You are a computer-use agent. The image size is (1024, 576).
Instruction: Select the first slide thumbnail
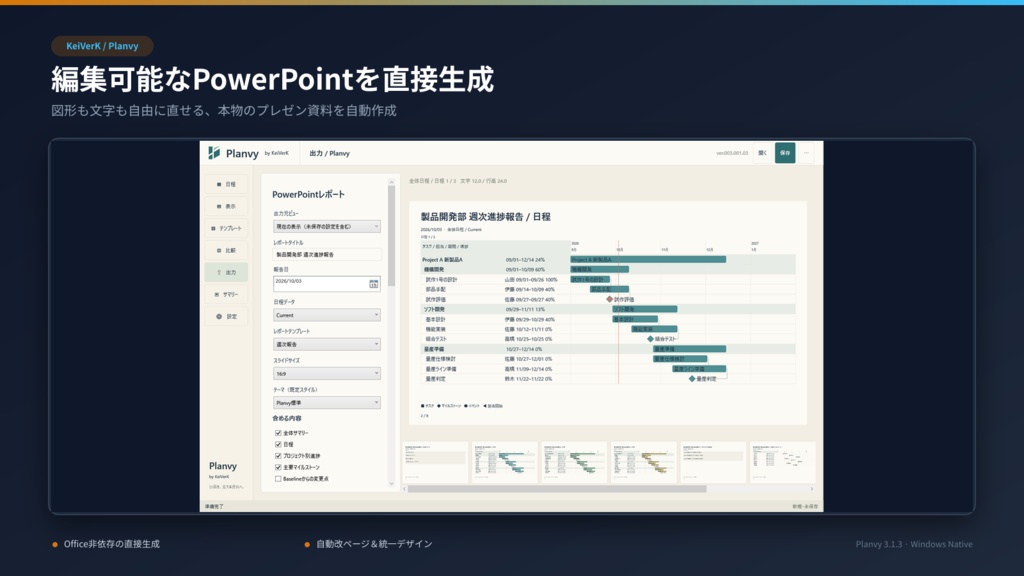pyautogui.click(x=436, y=462)
